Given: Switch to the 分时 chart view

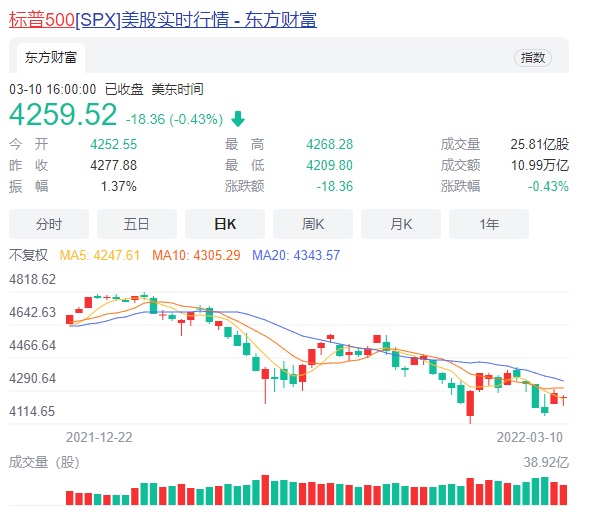Looking at the screenshot, I should pyautogui.click(x=49, y=224).
